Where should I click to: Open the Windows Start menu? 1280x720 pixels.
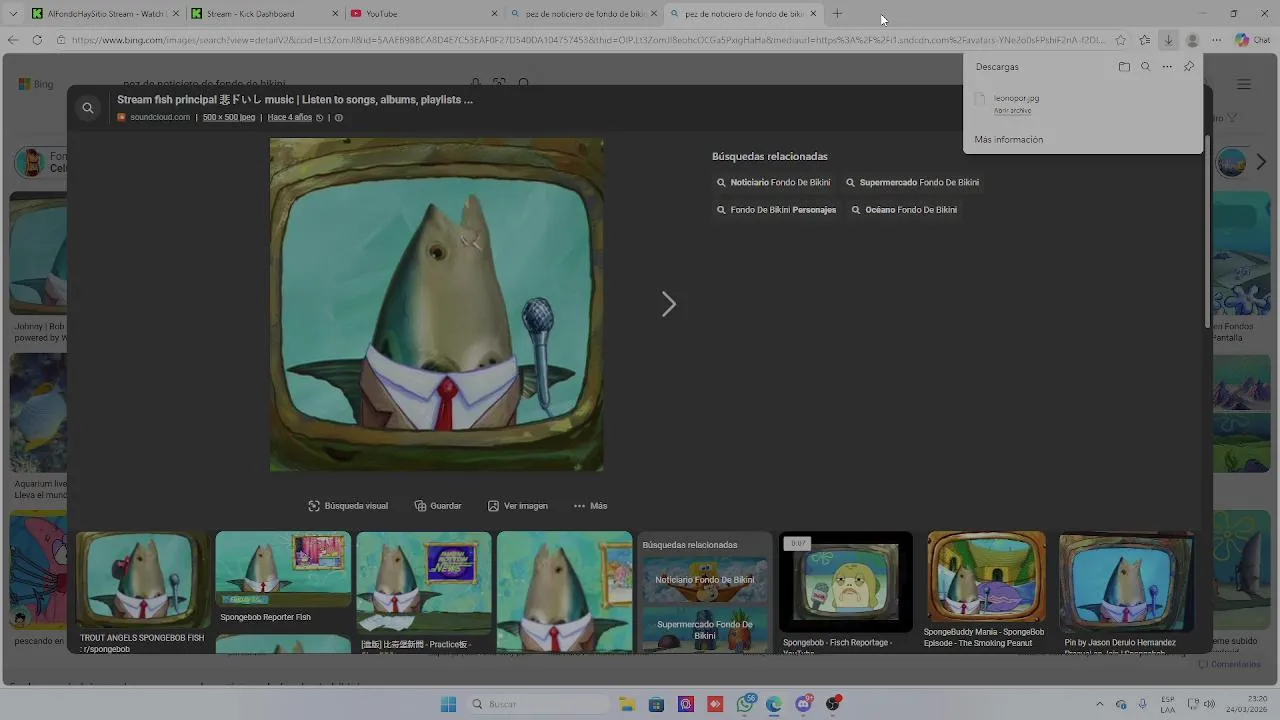(448, 704)
